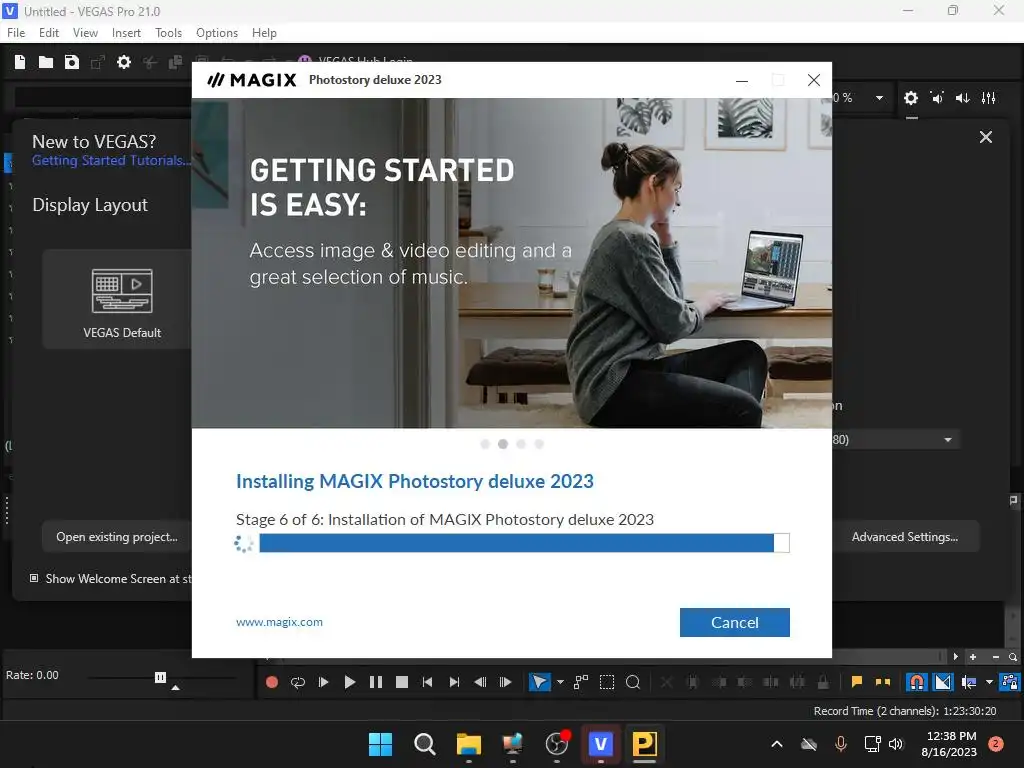
Task: Click Open existing project button
Action: tap(117, 537)
